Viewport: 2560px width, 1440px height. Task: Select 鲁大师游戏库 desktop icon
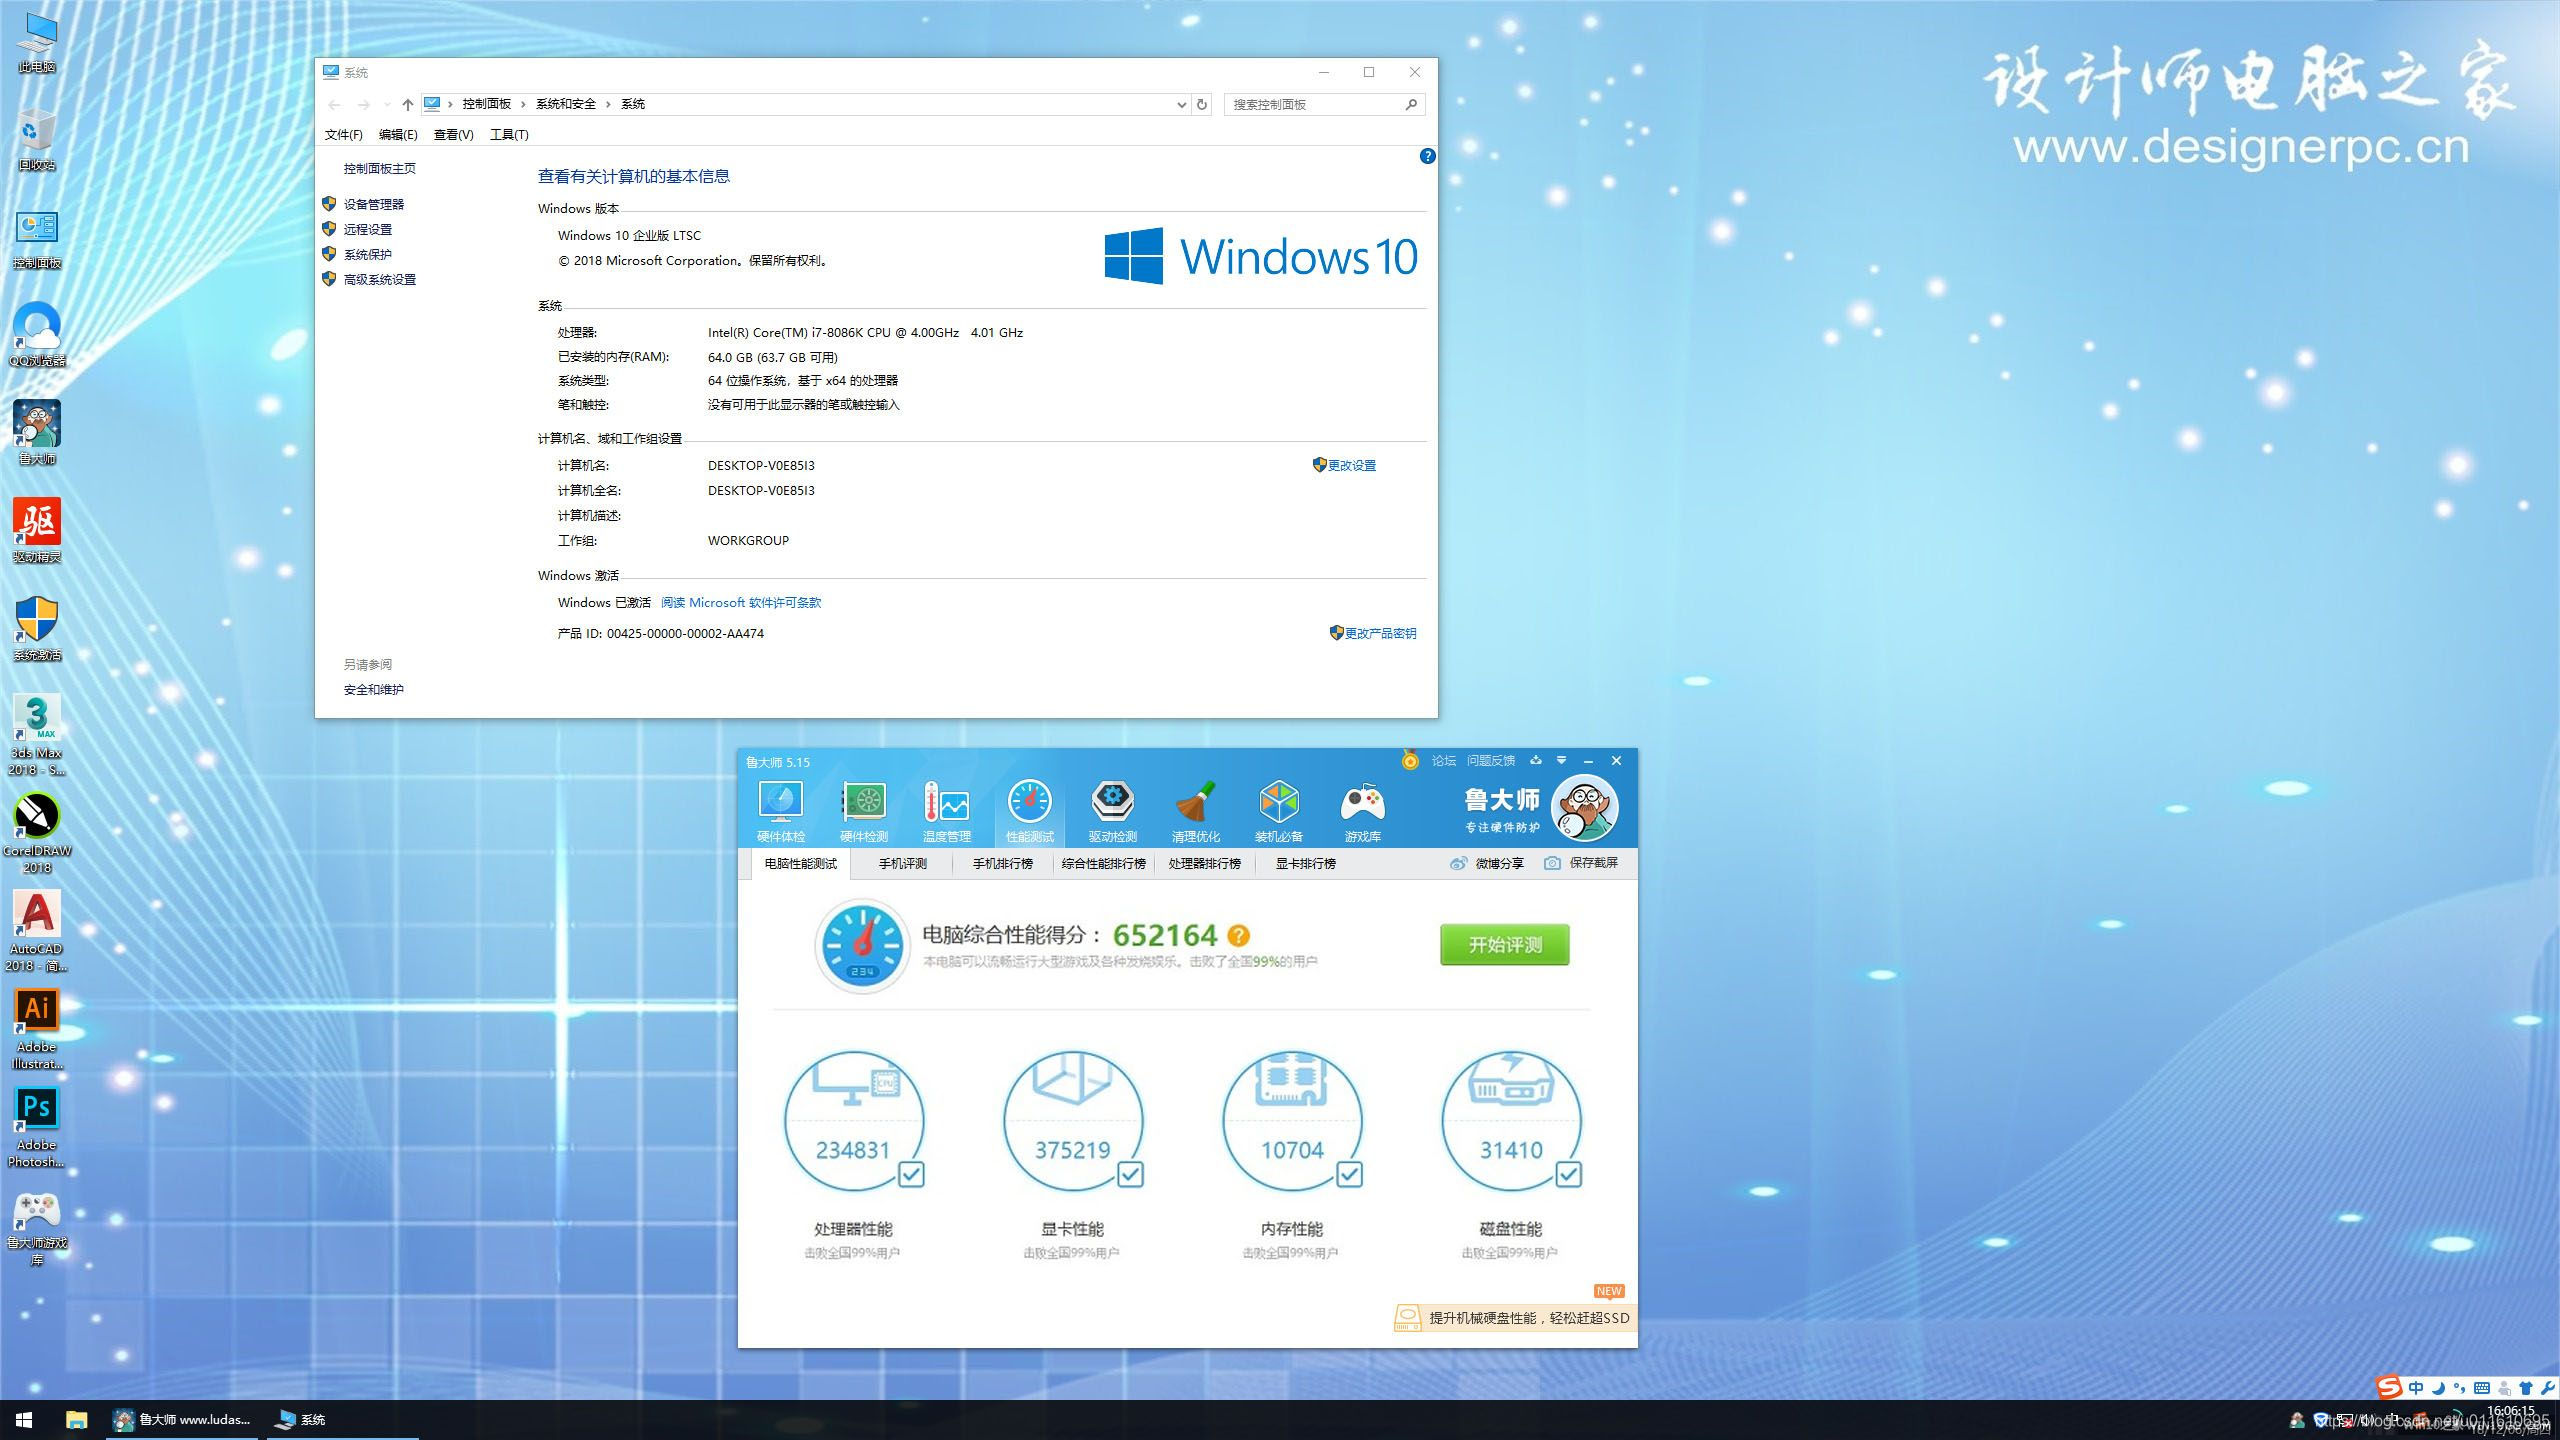[37, 1230]
